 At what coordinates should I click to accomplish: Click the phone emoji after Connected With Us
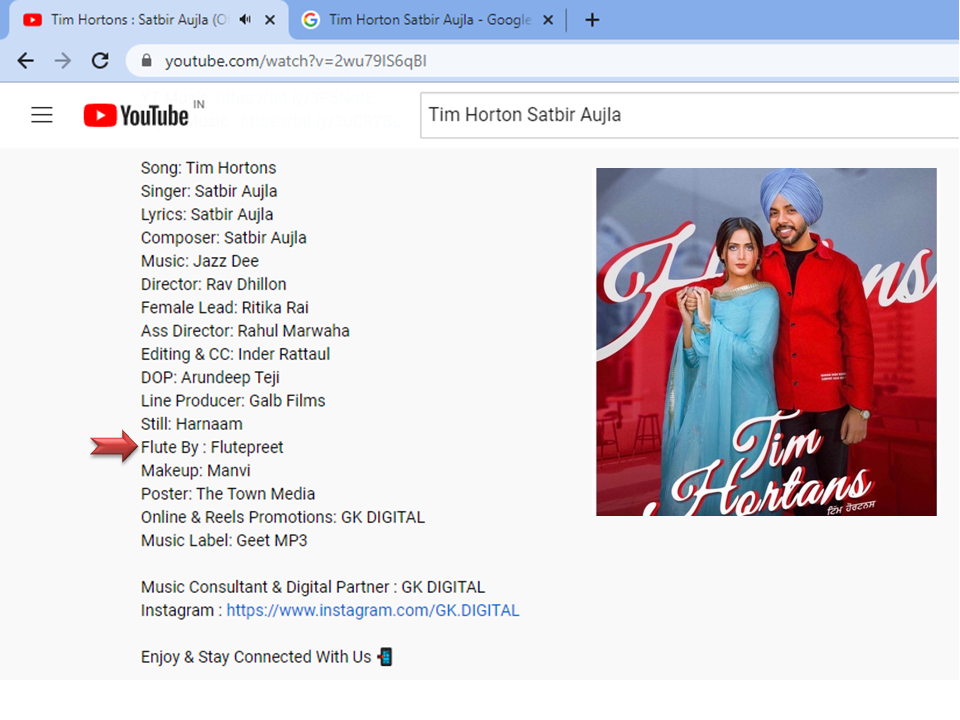pos(385,657)
